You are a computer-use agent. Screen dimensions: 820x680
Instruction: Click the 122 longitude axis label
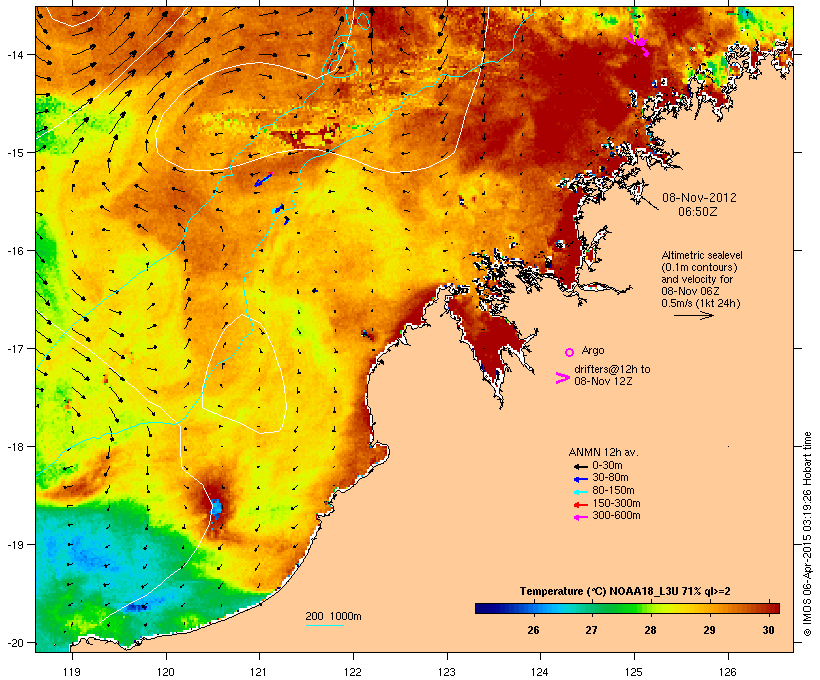click(352, 672)
